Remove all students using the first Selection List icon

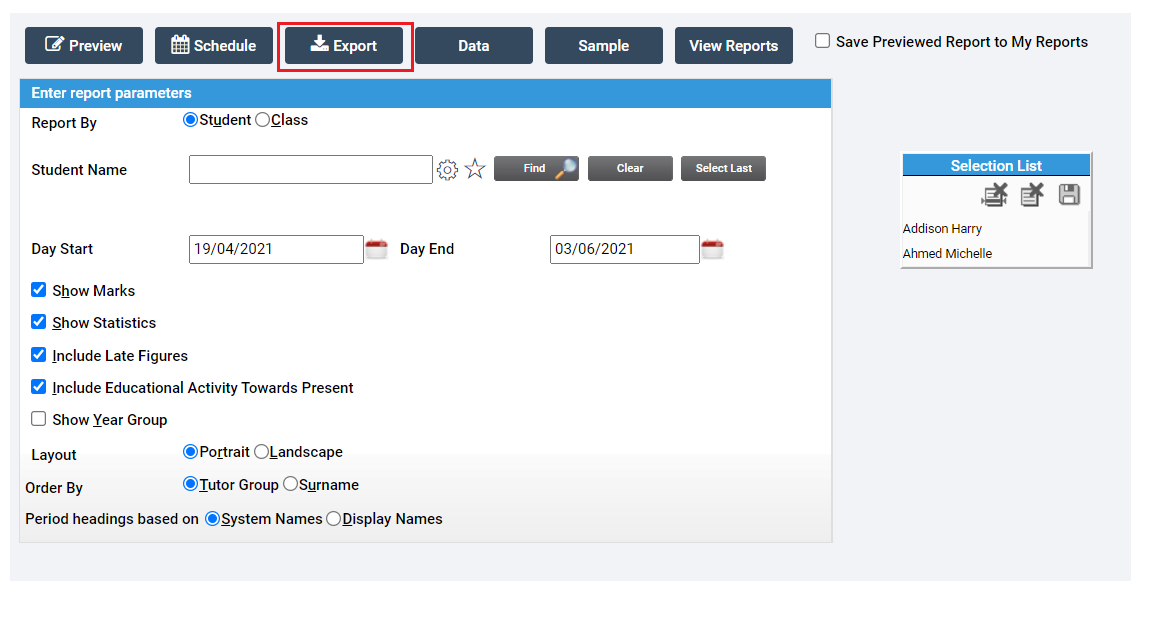(x=993, y=195)
